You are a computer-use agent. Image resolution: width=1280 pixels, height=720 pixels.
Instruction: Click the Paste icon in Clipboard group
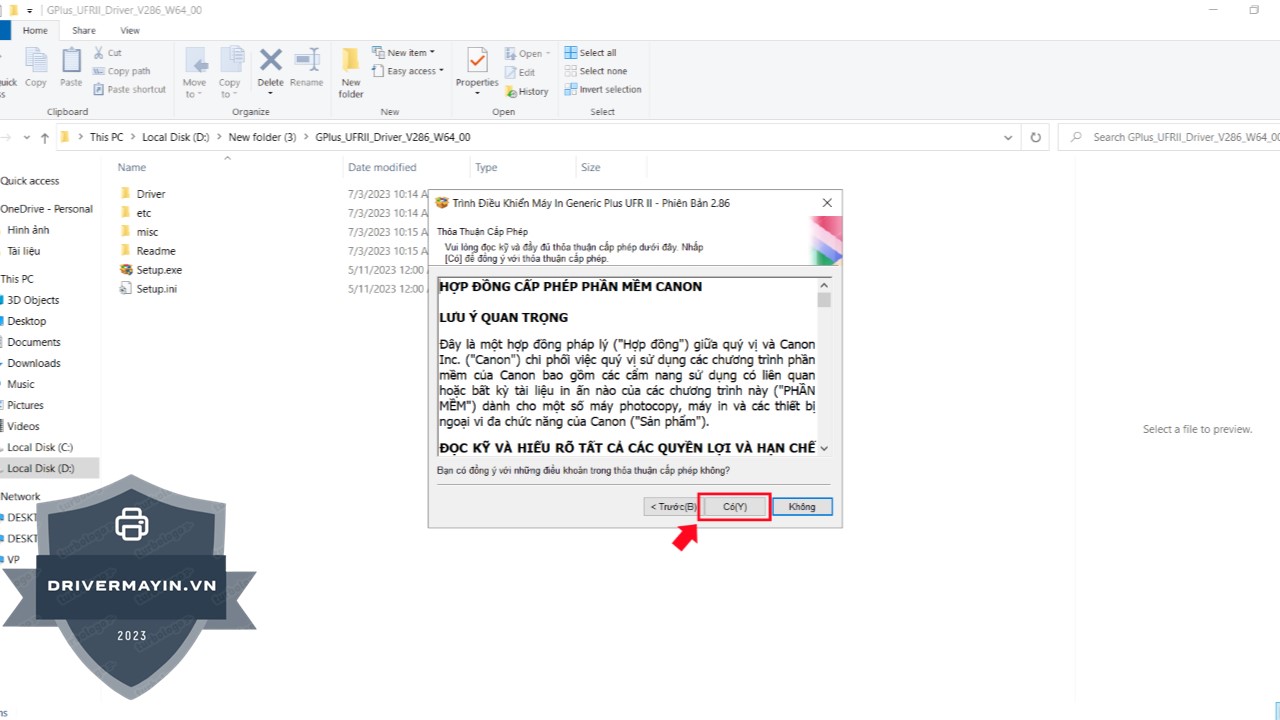[x=71, y=68]
